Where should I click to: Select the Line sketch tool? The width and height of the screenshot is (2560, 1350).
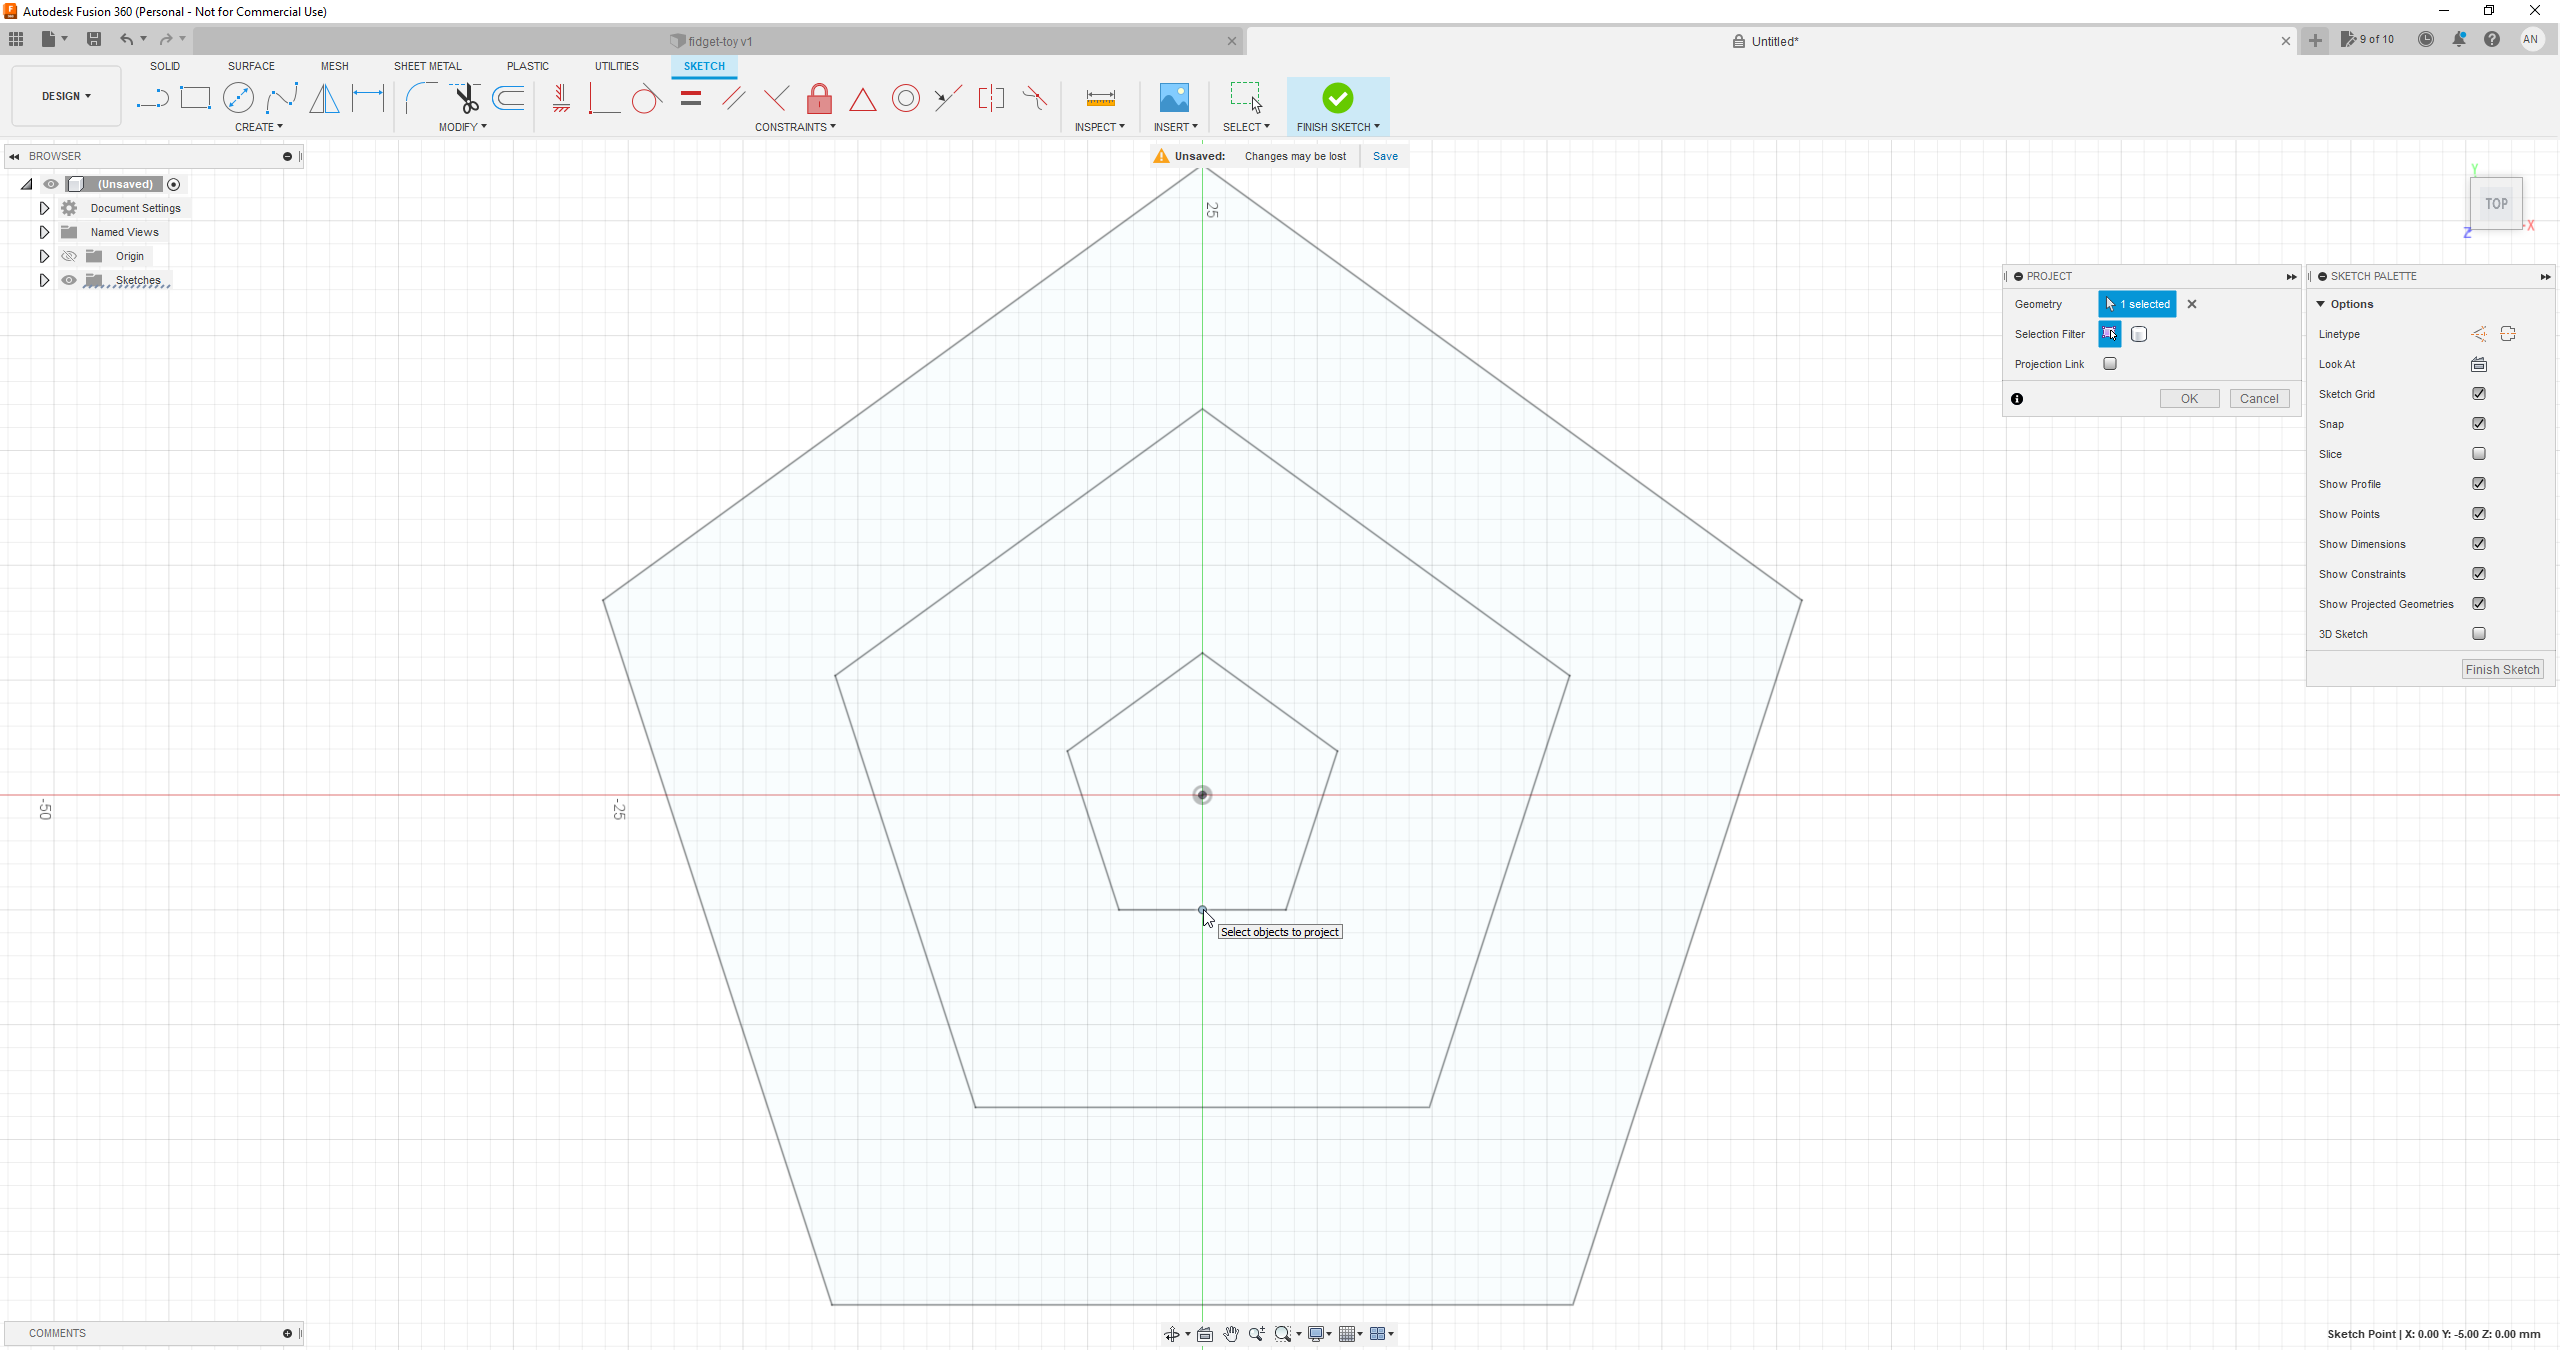[152, 98]
